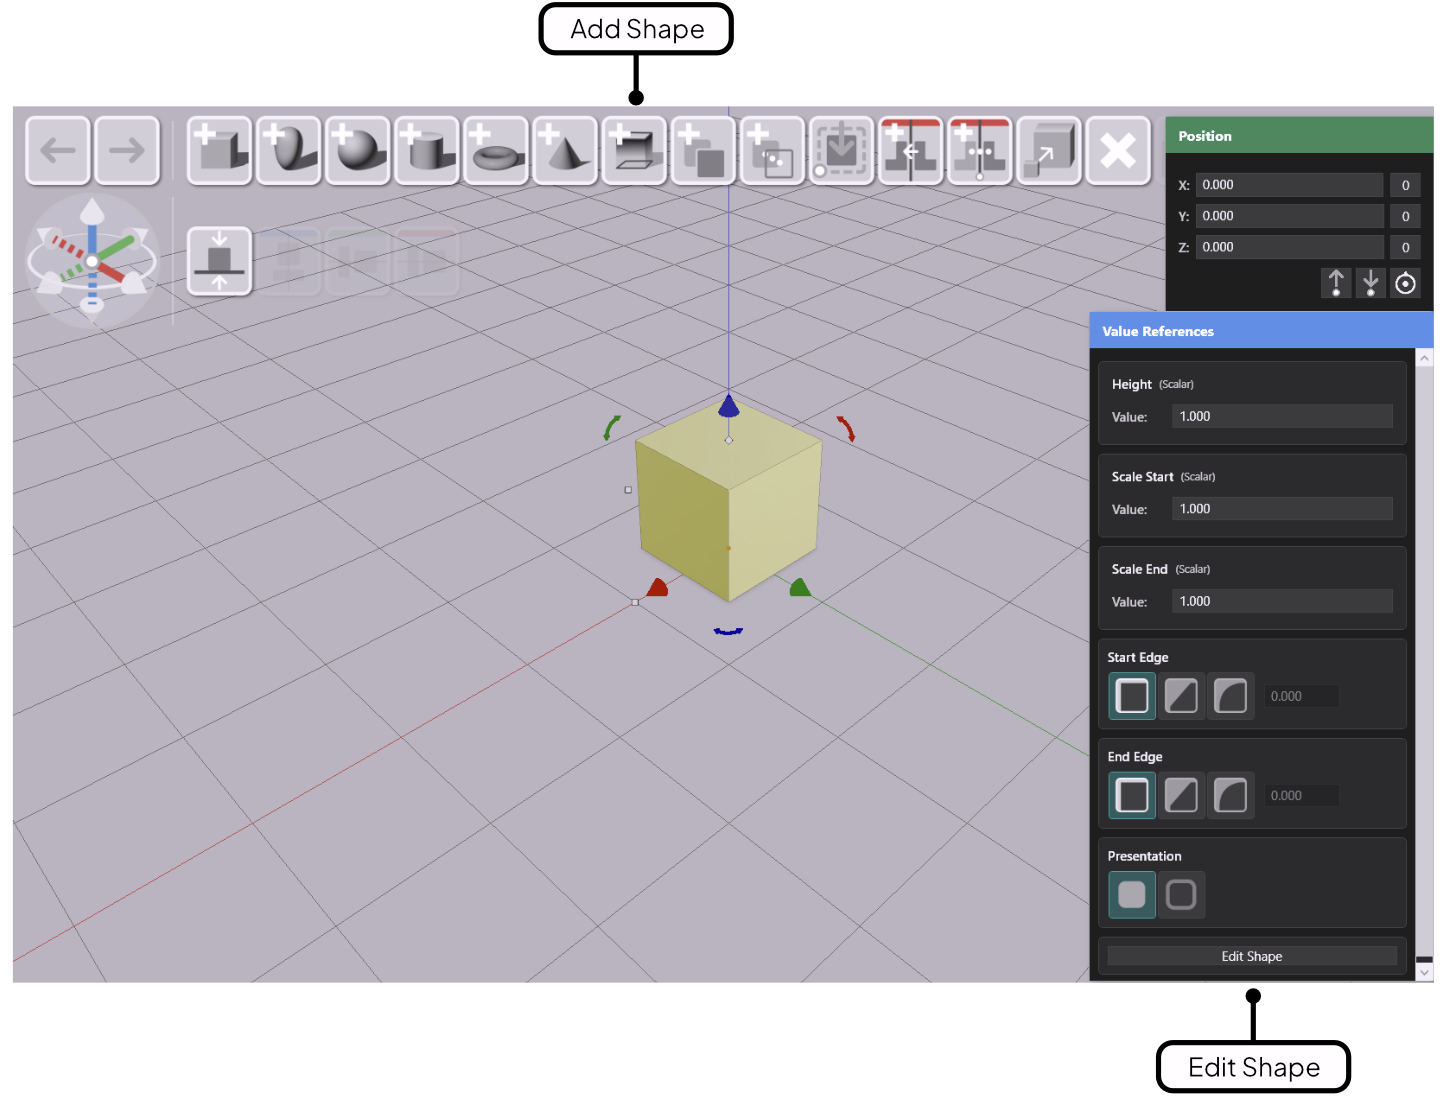The image size is (1450, 1102).
Task: Reset Y position with its 0 button
Action: click(1405, 216)
